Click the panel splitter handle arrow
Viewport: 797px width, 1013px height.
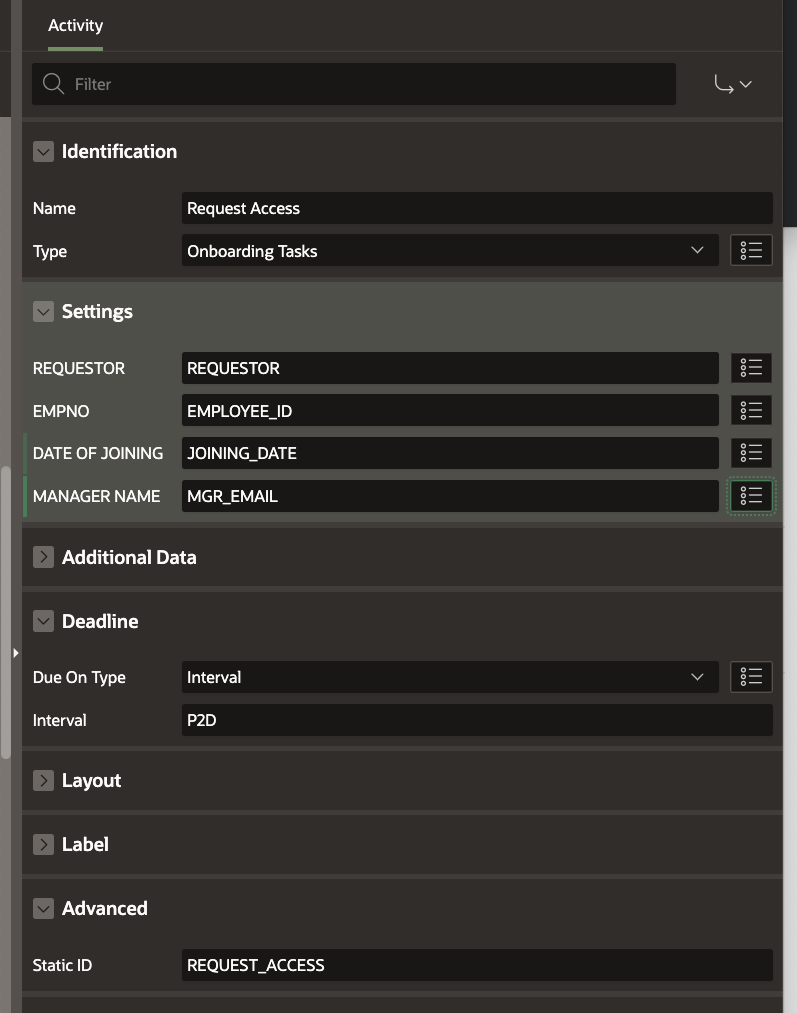[x=15, y=653]
